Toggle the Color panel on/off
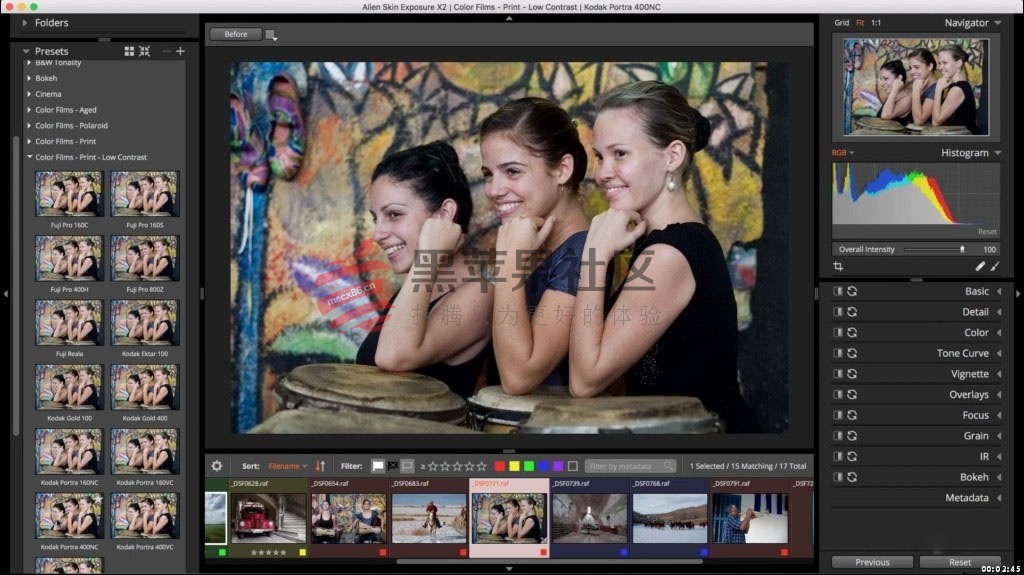This screenshot has width=1024, height=575. (x=838, y=333)
